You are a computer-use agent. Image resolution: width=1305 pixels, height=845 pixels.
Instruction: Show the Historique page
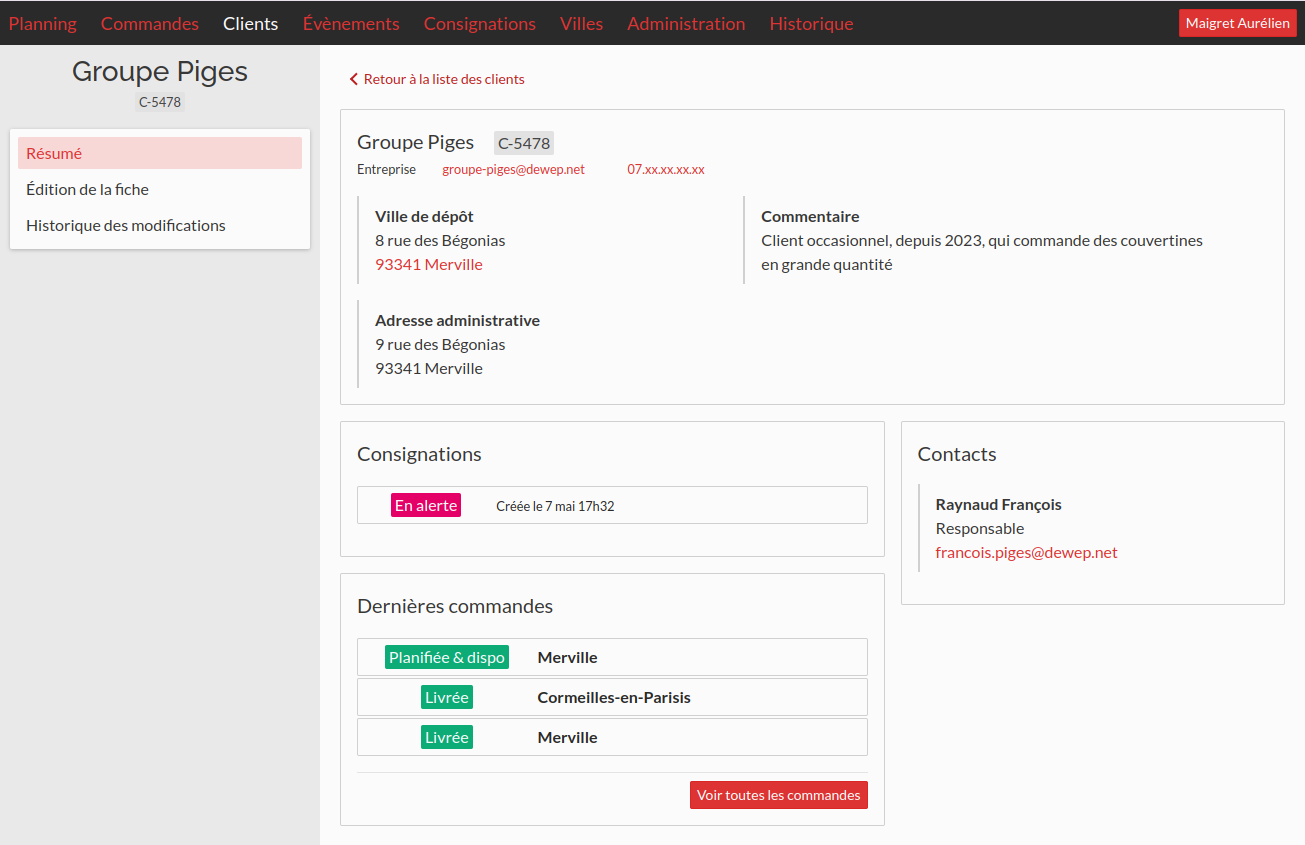pyautogui.click(x=811, y=23)
